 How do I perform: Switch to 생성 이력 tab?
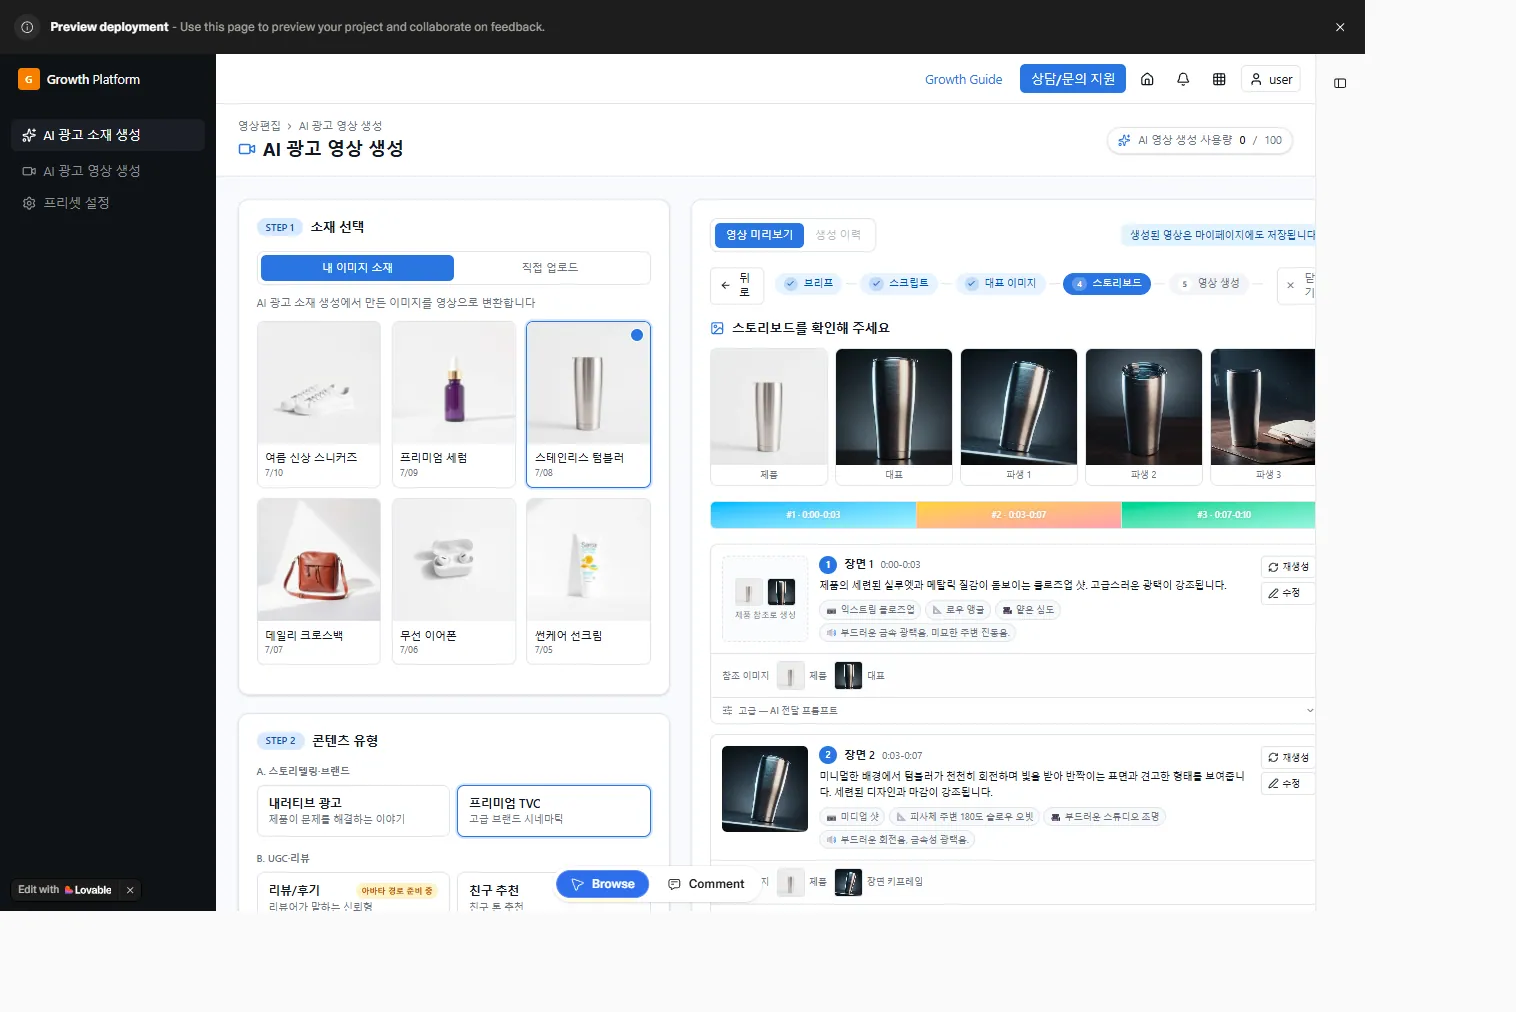pos(838,235)
